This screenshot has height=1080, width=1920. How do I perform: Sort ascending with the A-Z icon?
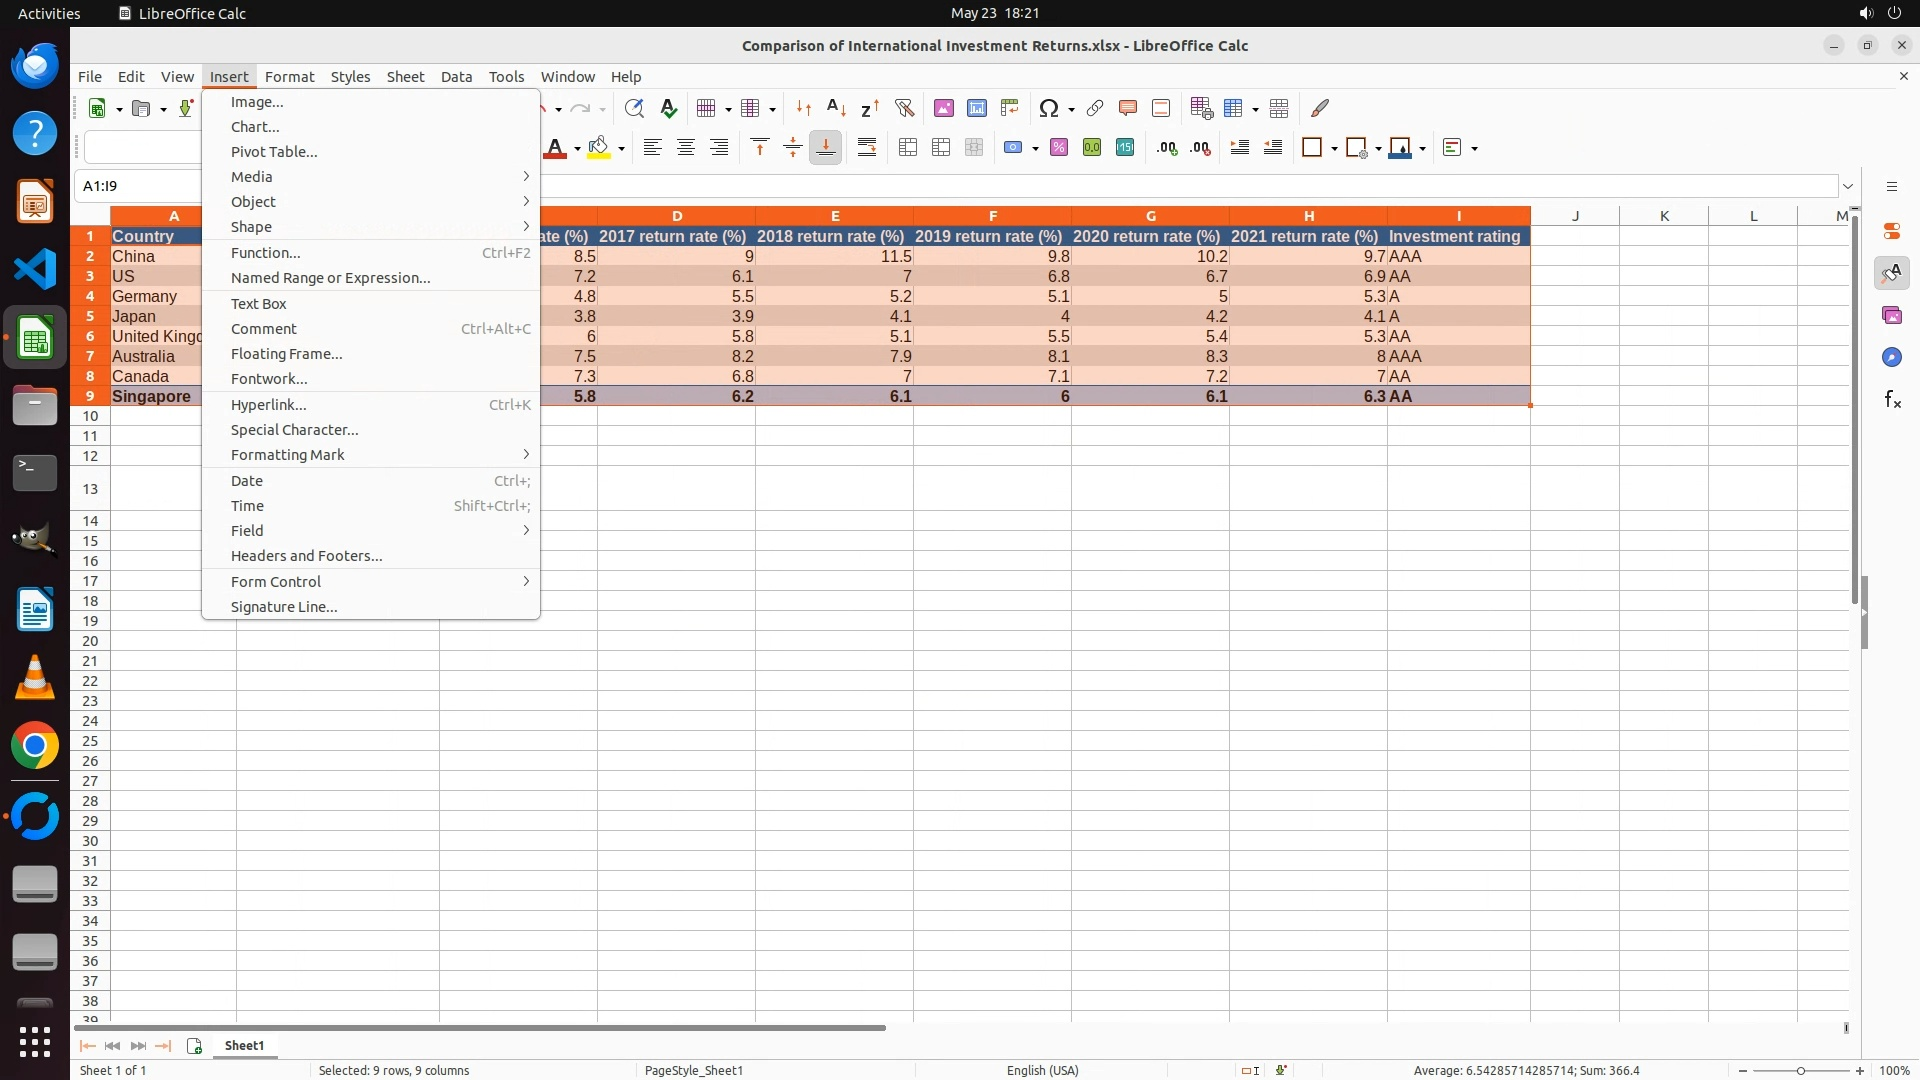click(836, 108)
